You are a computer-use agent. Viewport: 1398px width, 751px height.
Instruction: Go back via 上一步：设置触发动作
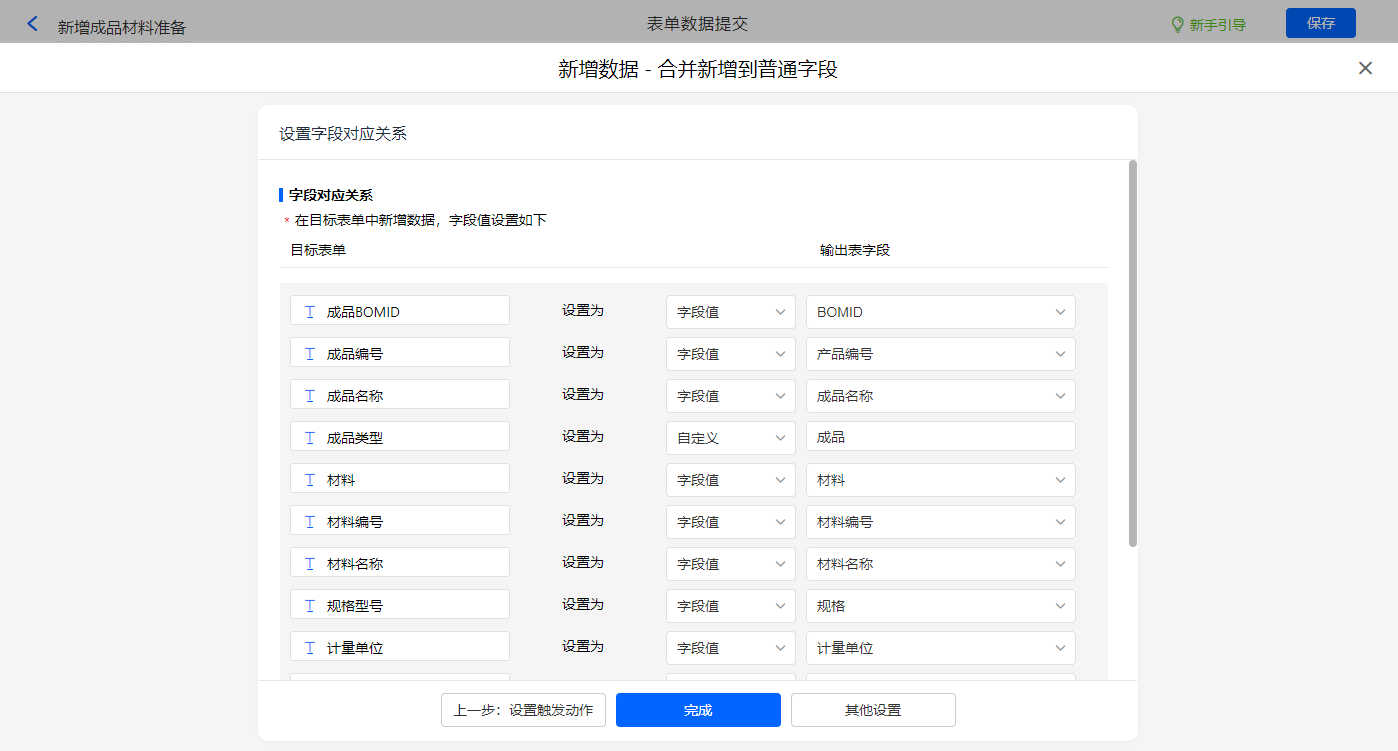pos(523,710)
